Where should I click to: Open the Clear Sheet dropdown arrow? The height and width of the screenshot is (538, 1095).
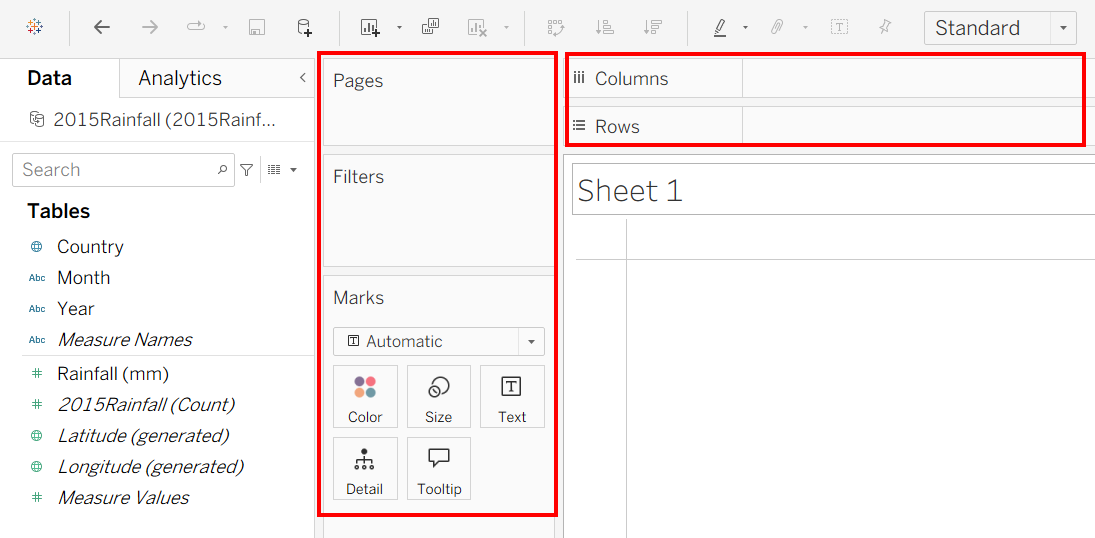[506, 28]
